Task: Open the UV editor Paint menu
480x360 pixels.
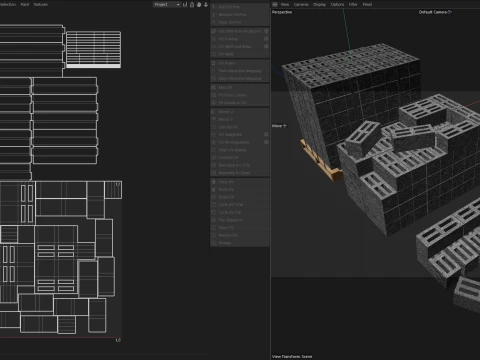Action: [25, 4]
